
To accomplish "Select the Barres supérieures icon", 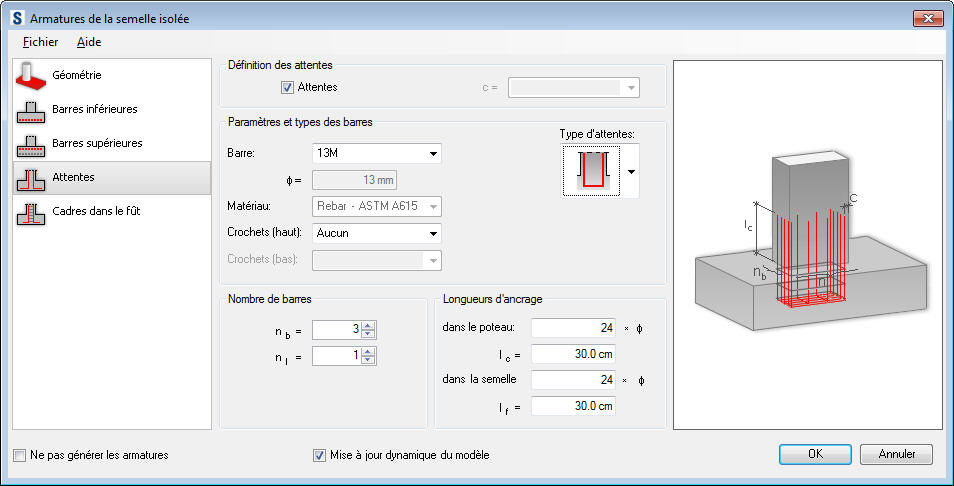I will click(33, 144).
